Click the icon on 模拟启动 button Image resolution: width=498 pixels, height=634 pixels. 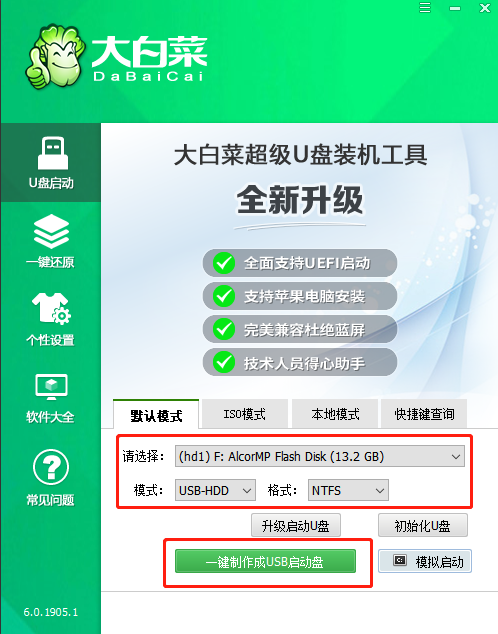click(x=400, y=560)
